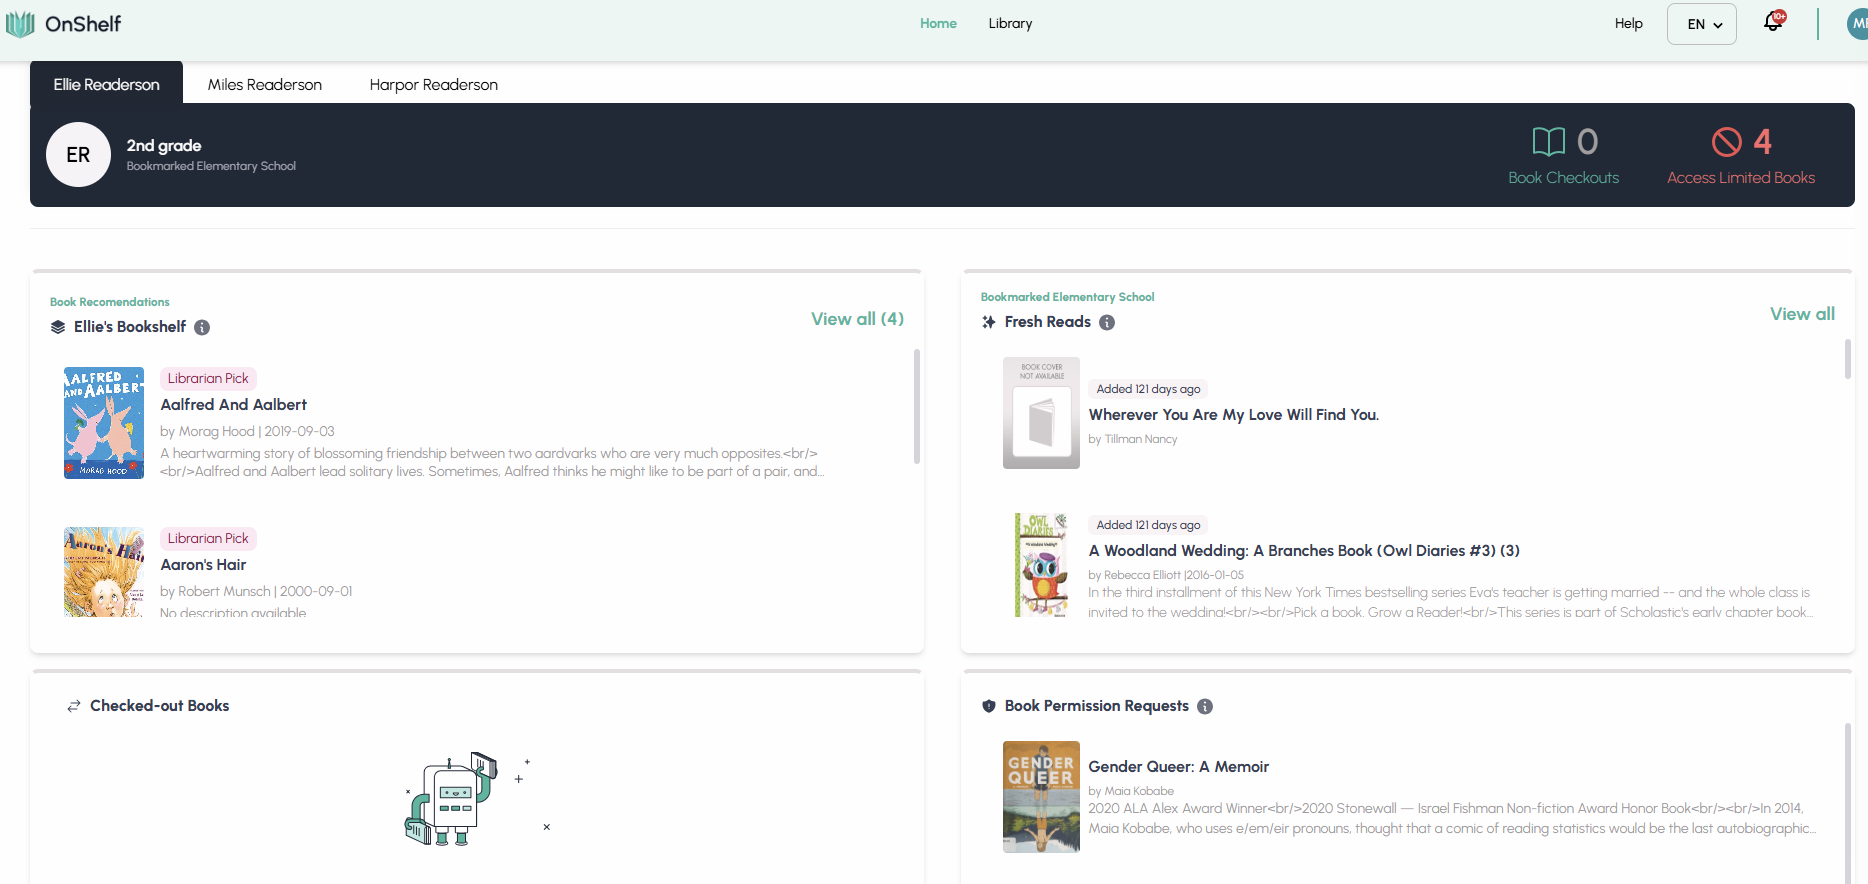Click the Ellie's Bookshelf panel scrollbar
Image resolution: width=1868 pixels, height=884 pixels.
(x=916, y=407)
